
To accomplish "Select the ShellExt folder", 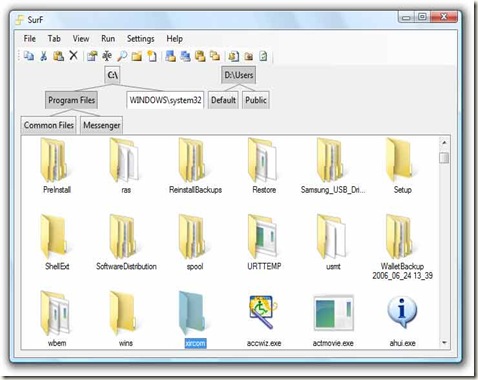I will coord(57,242).
